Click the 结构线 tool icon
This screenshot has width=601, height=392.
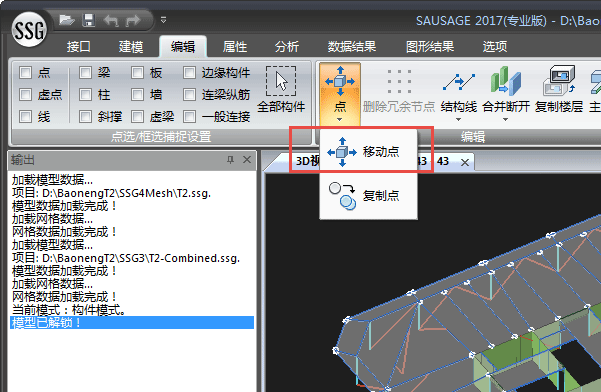pos(458,82)
